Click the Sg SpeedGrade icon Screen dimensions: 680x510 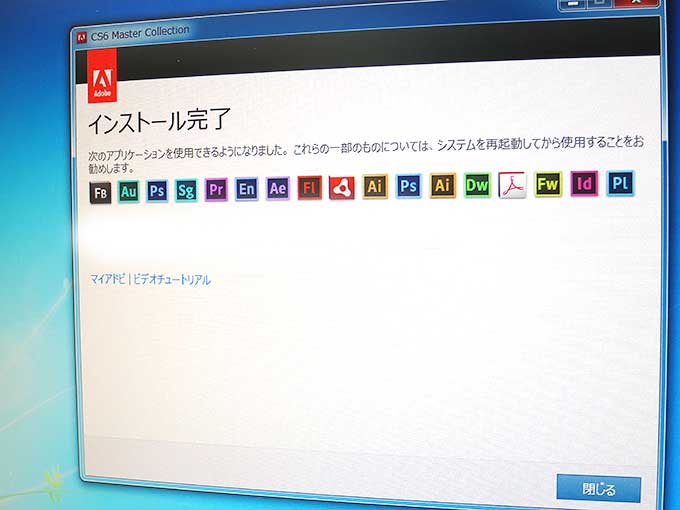186,190
